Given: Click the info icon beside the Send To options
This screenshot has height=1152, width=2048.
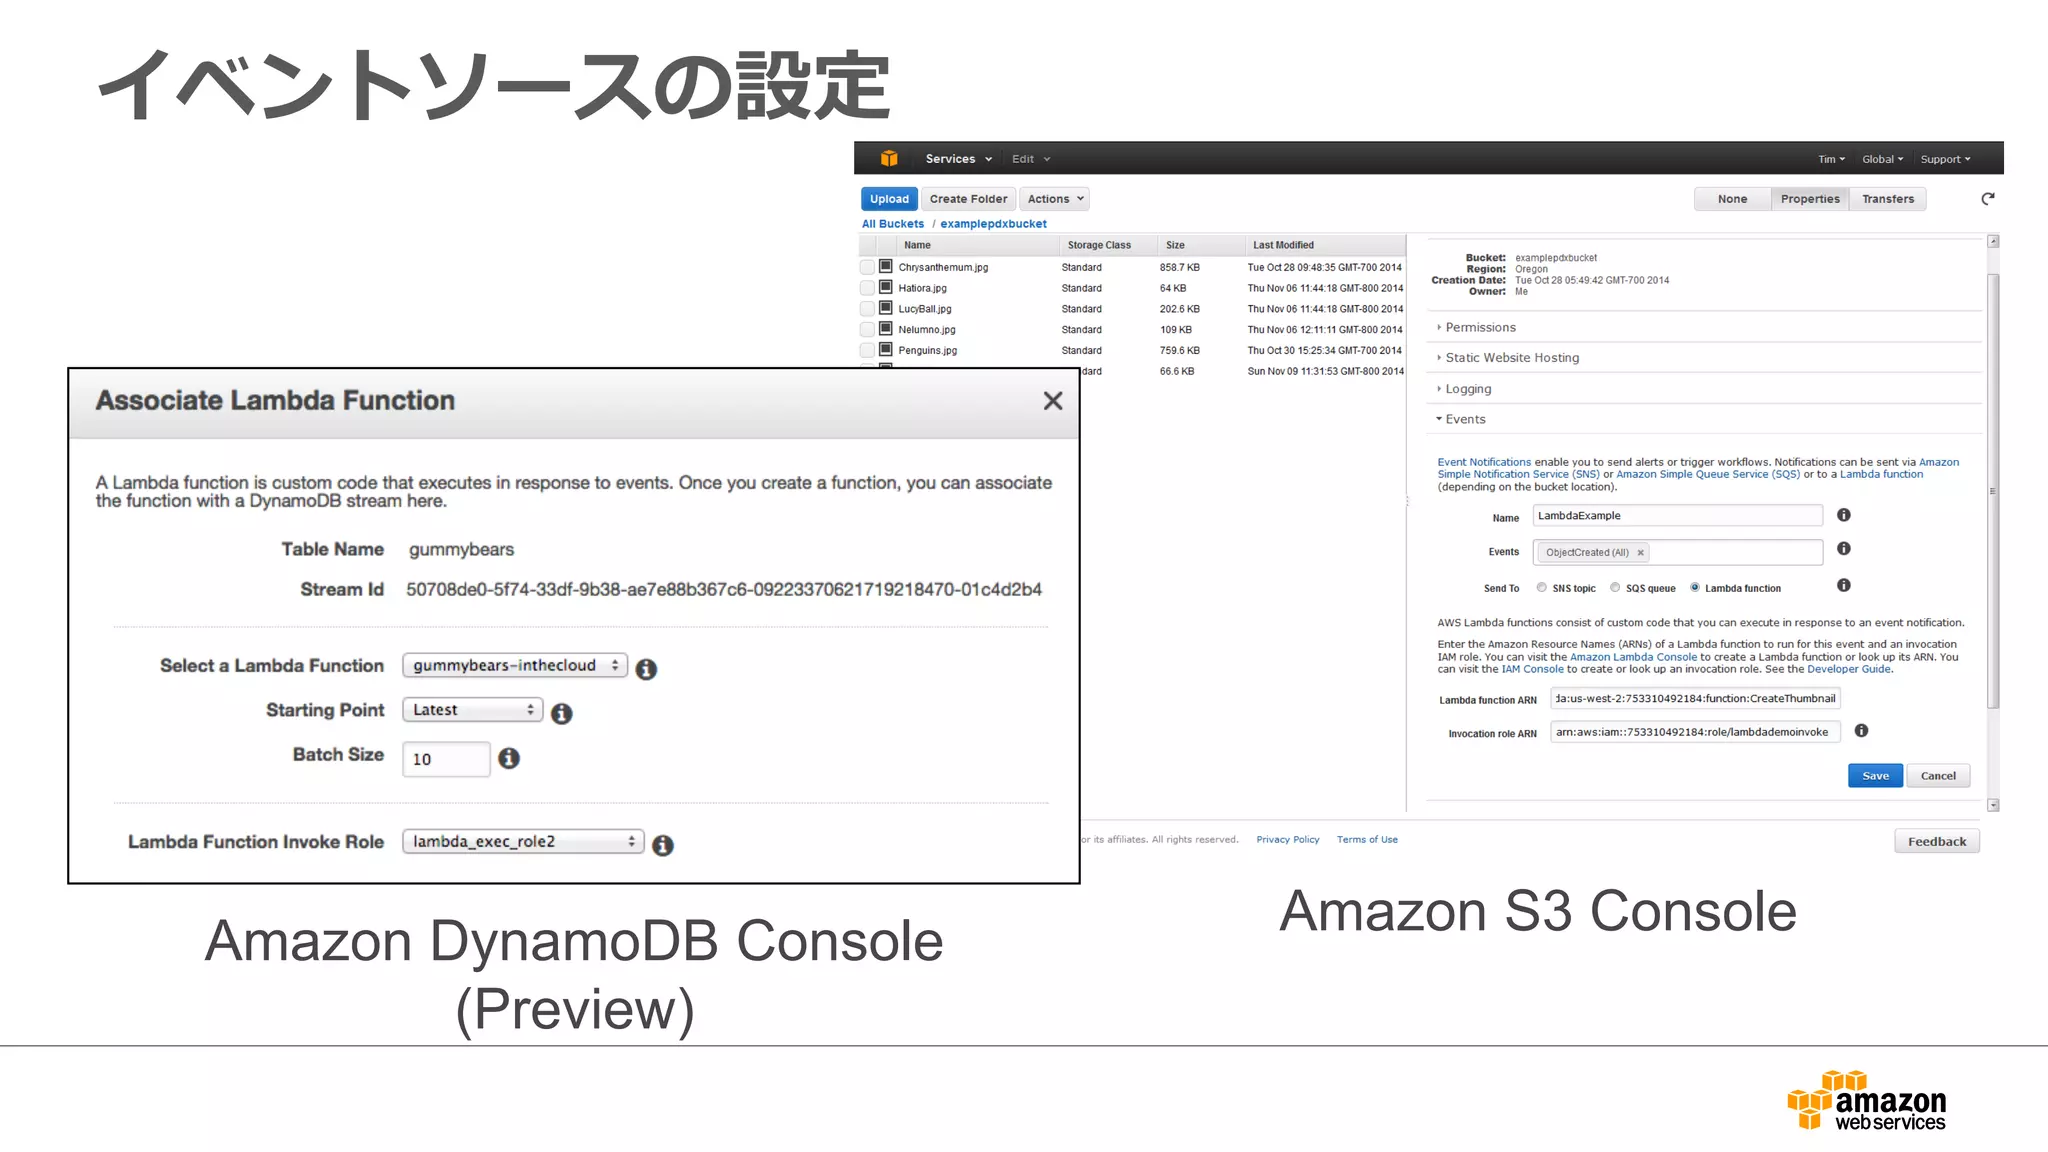Looking at the screenshot, I should point(1844,585).
